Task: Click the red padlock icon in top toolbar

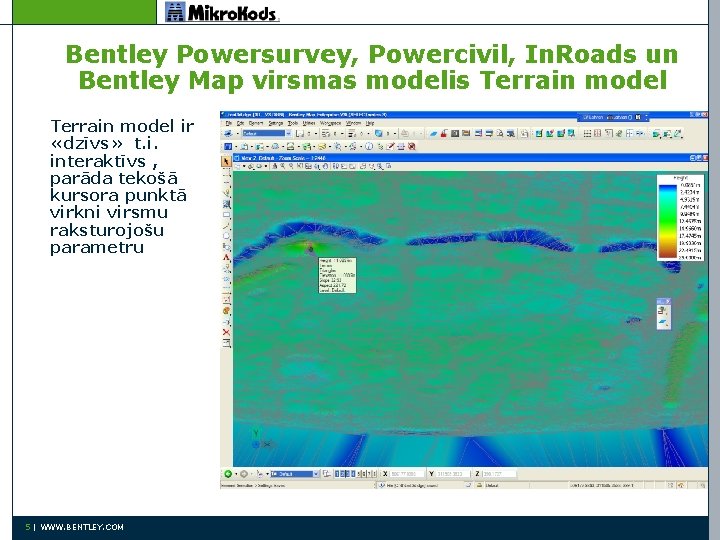Action: point(444,134)
